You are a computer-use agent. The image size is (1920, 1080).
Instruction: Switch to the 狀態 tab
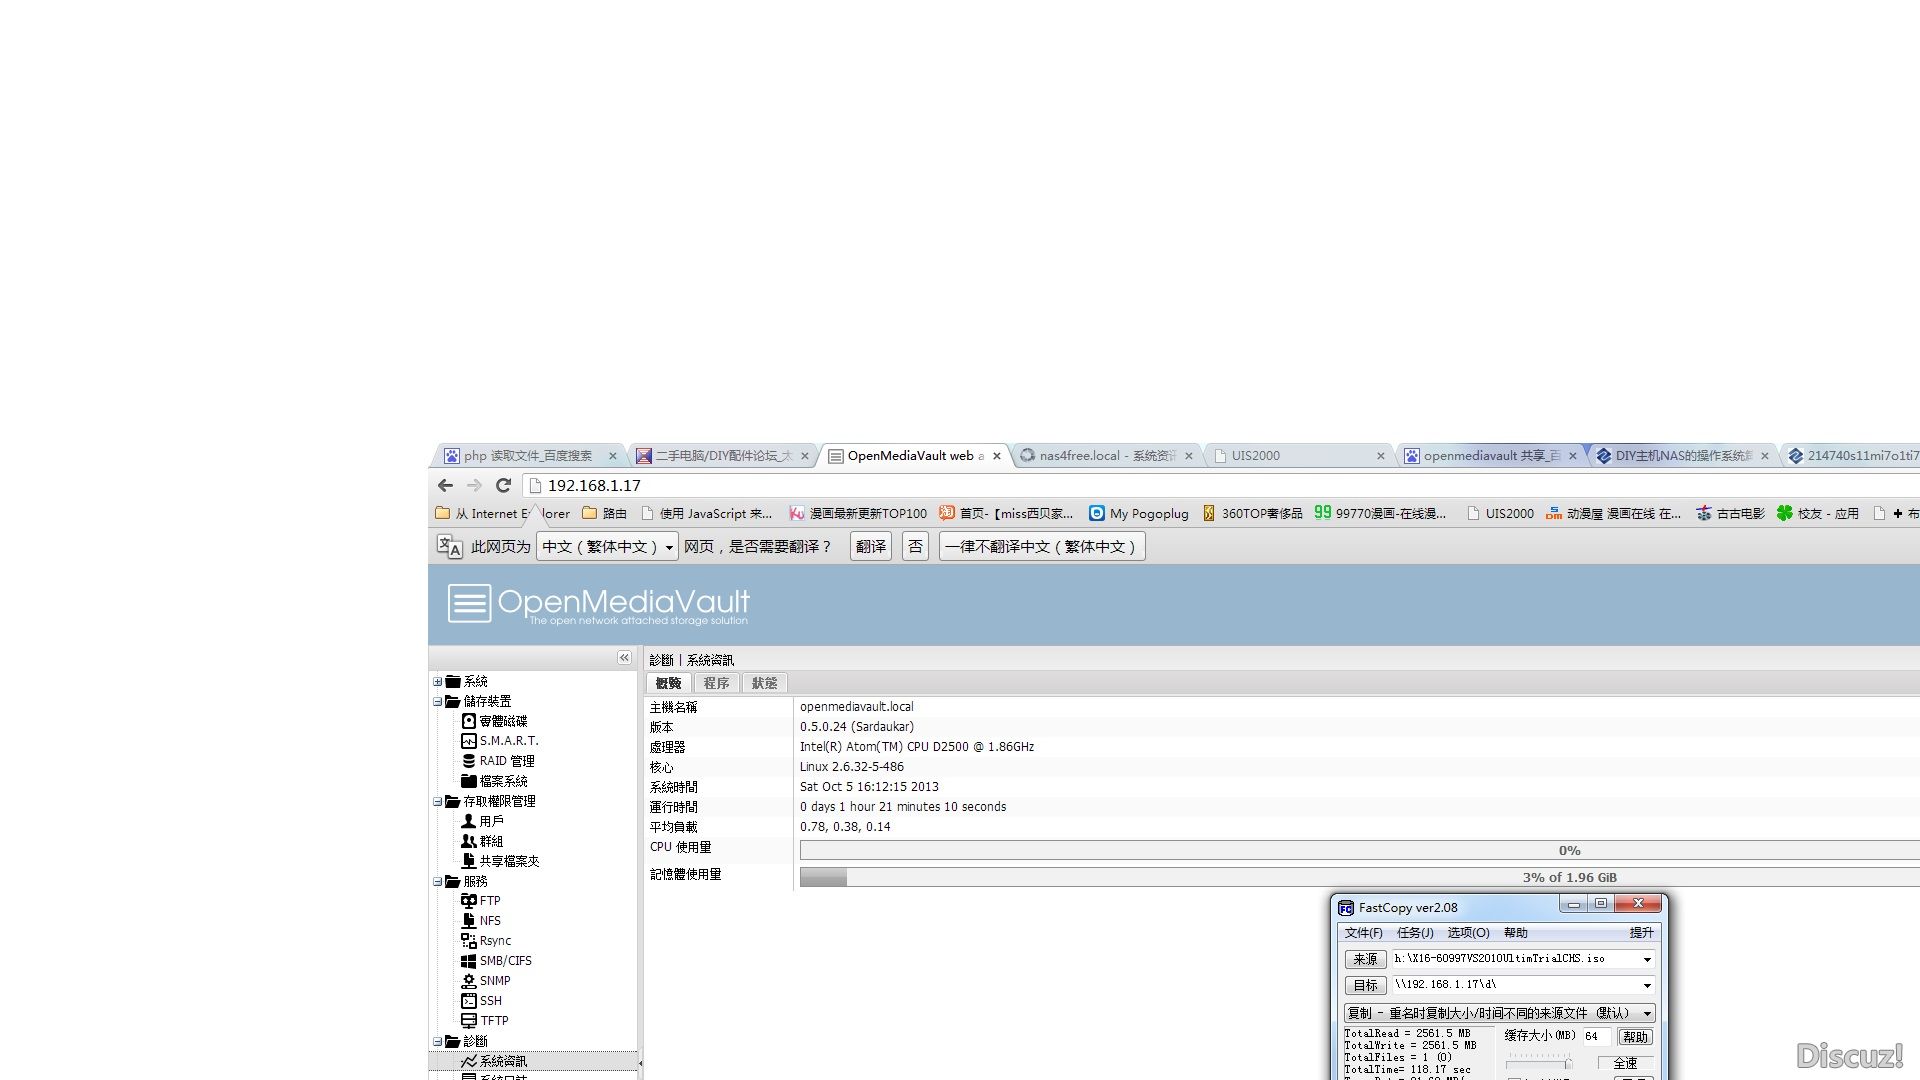pyautogui.click(x=764, y=683)
